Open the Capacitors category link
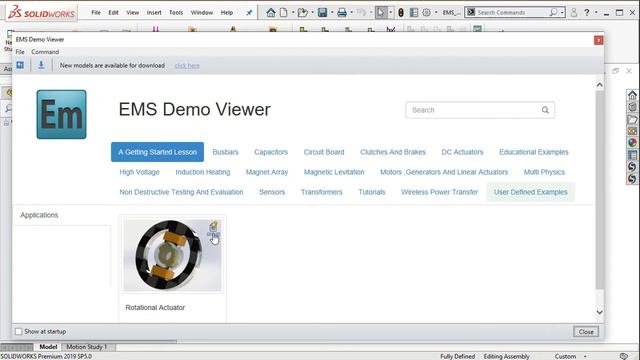The image size is (640, 360). point(271,152)
